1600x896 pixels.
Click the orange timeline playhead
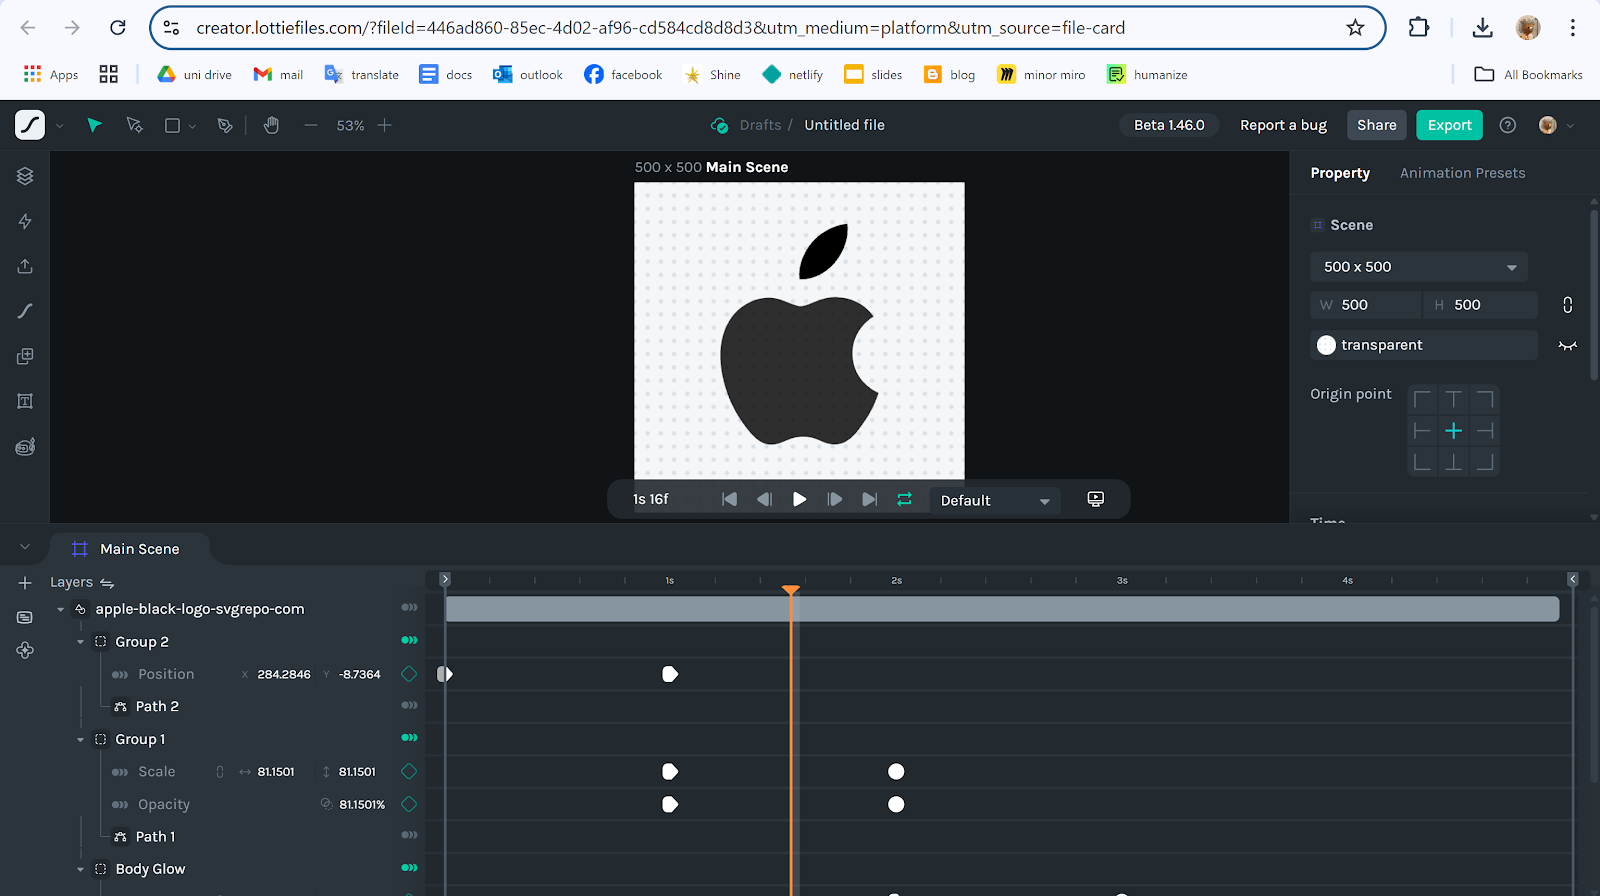791,591
